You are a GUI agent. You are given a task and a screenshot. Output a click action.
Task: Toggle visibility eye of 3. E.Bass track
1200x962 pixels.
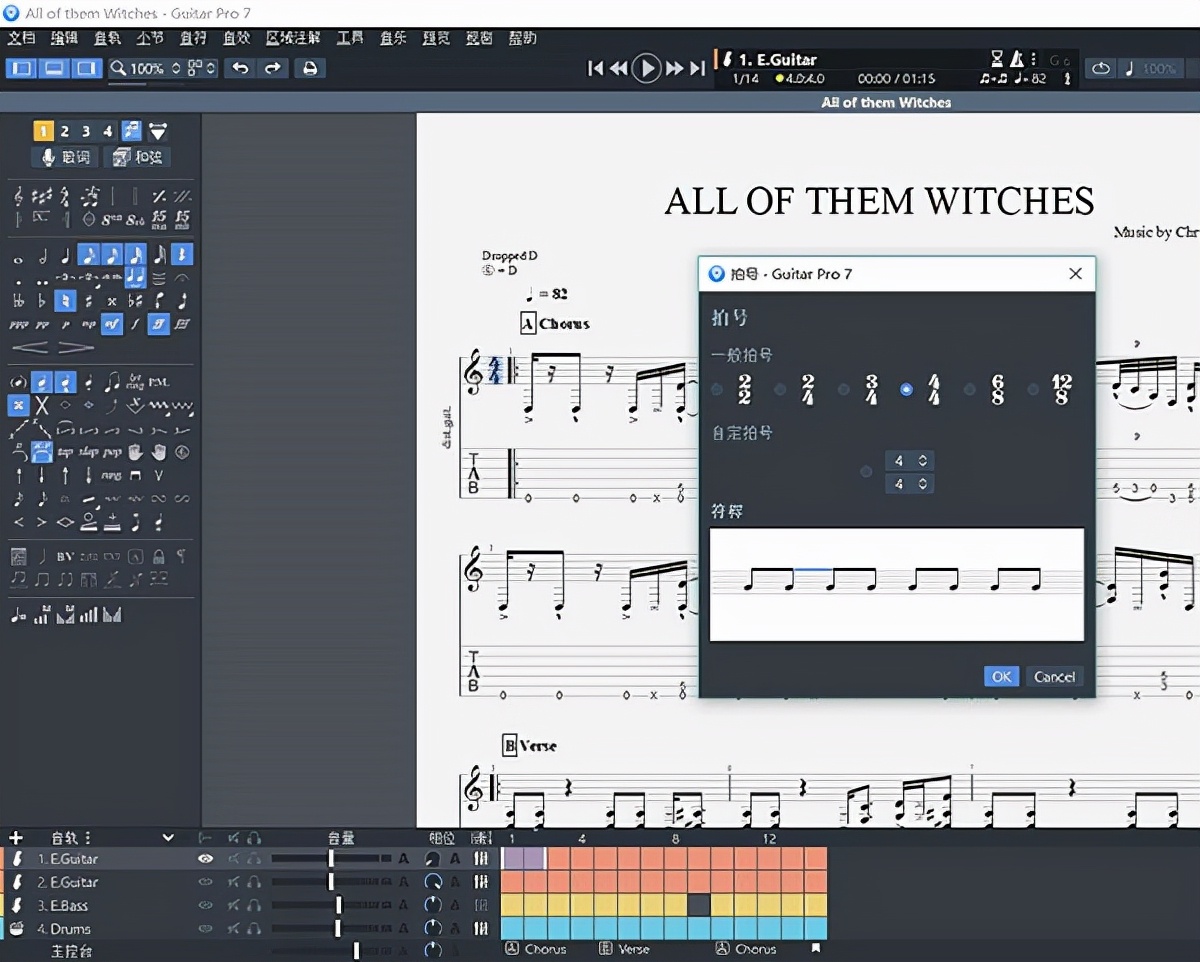[x=205, y=905]
